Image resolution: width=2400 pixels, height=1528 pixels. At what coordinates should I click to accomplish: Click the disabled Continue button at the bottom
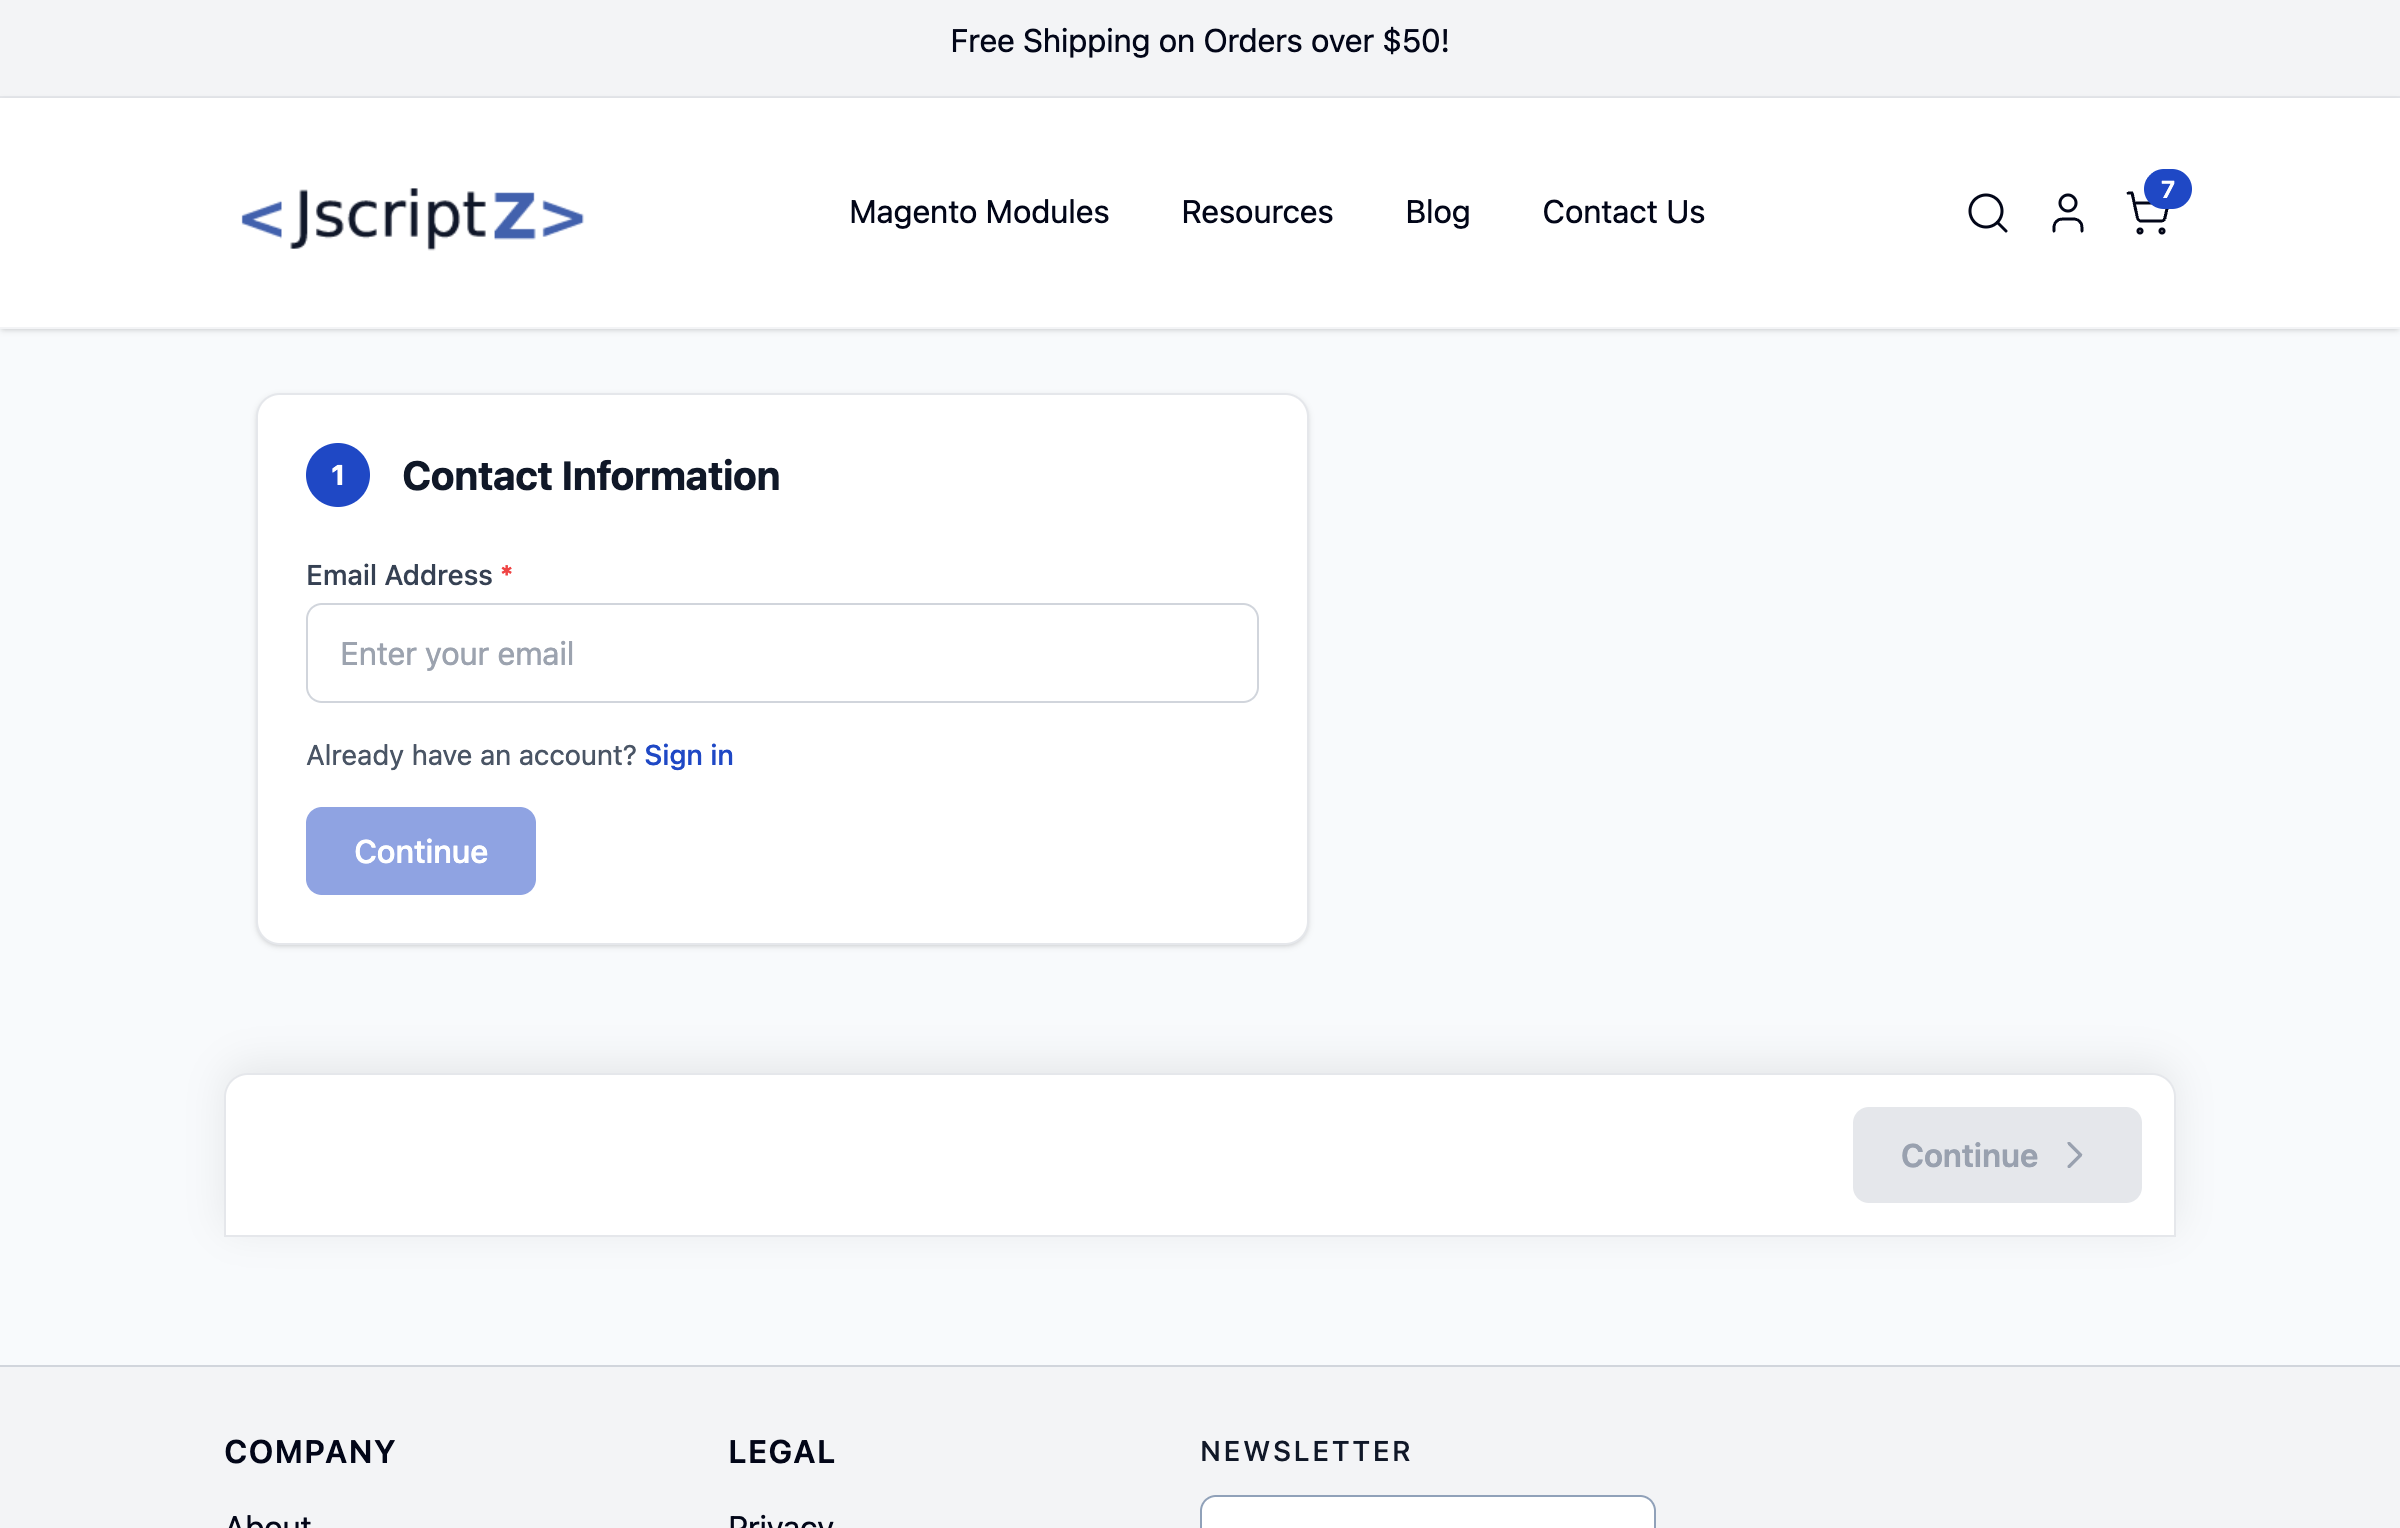point(1995,1155)
